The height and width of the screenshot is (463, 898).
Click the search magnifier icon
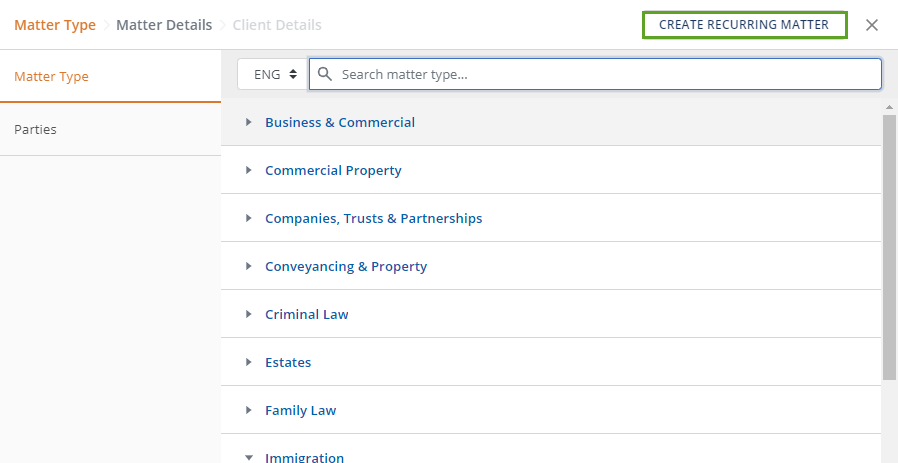point(325,74)
